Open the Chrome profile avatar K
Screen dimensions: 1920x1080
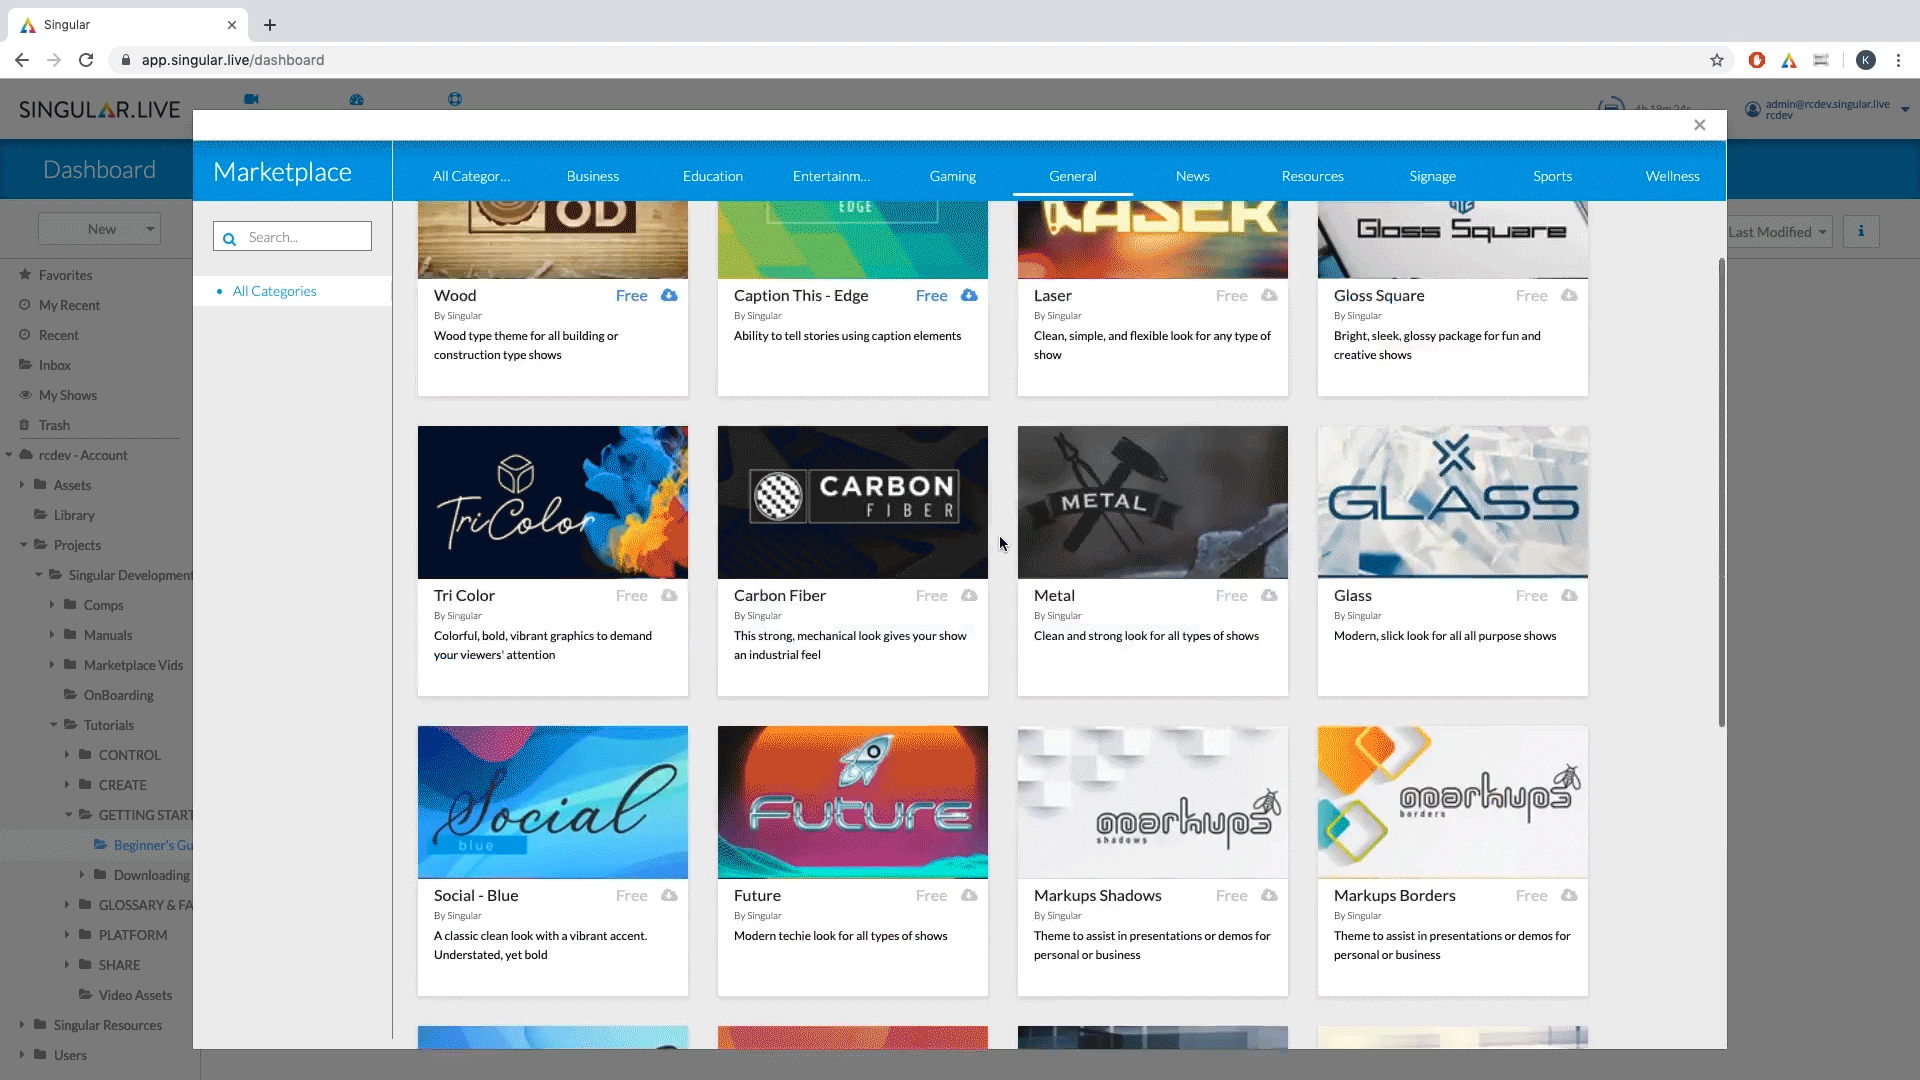coord(1865,60)
